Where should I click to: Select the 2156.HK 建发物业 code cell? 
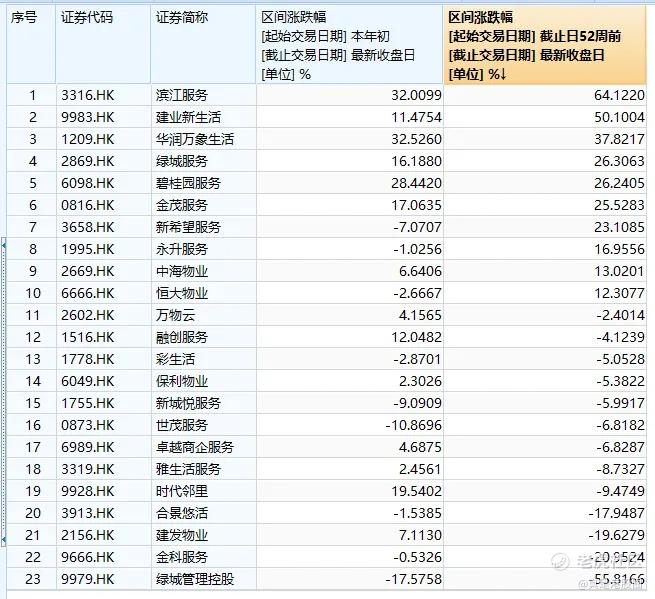[103, 535]
